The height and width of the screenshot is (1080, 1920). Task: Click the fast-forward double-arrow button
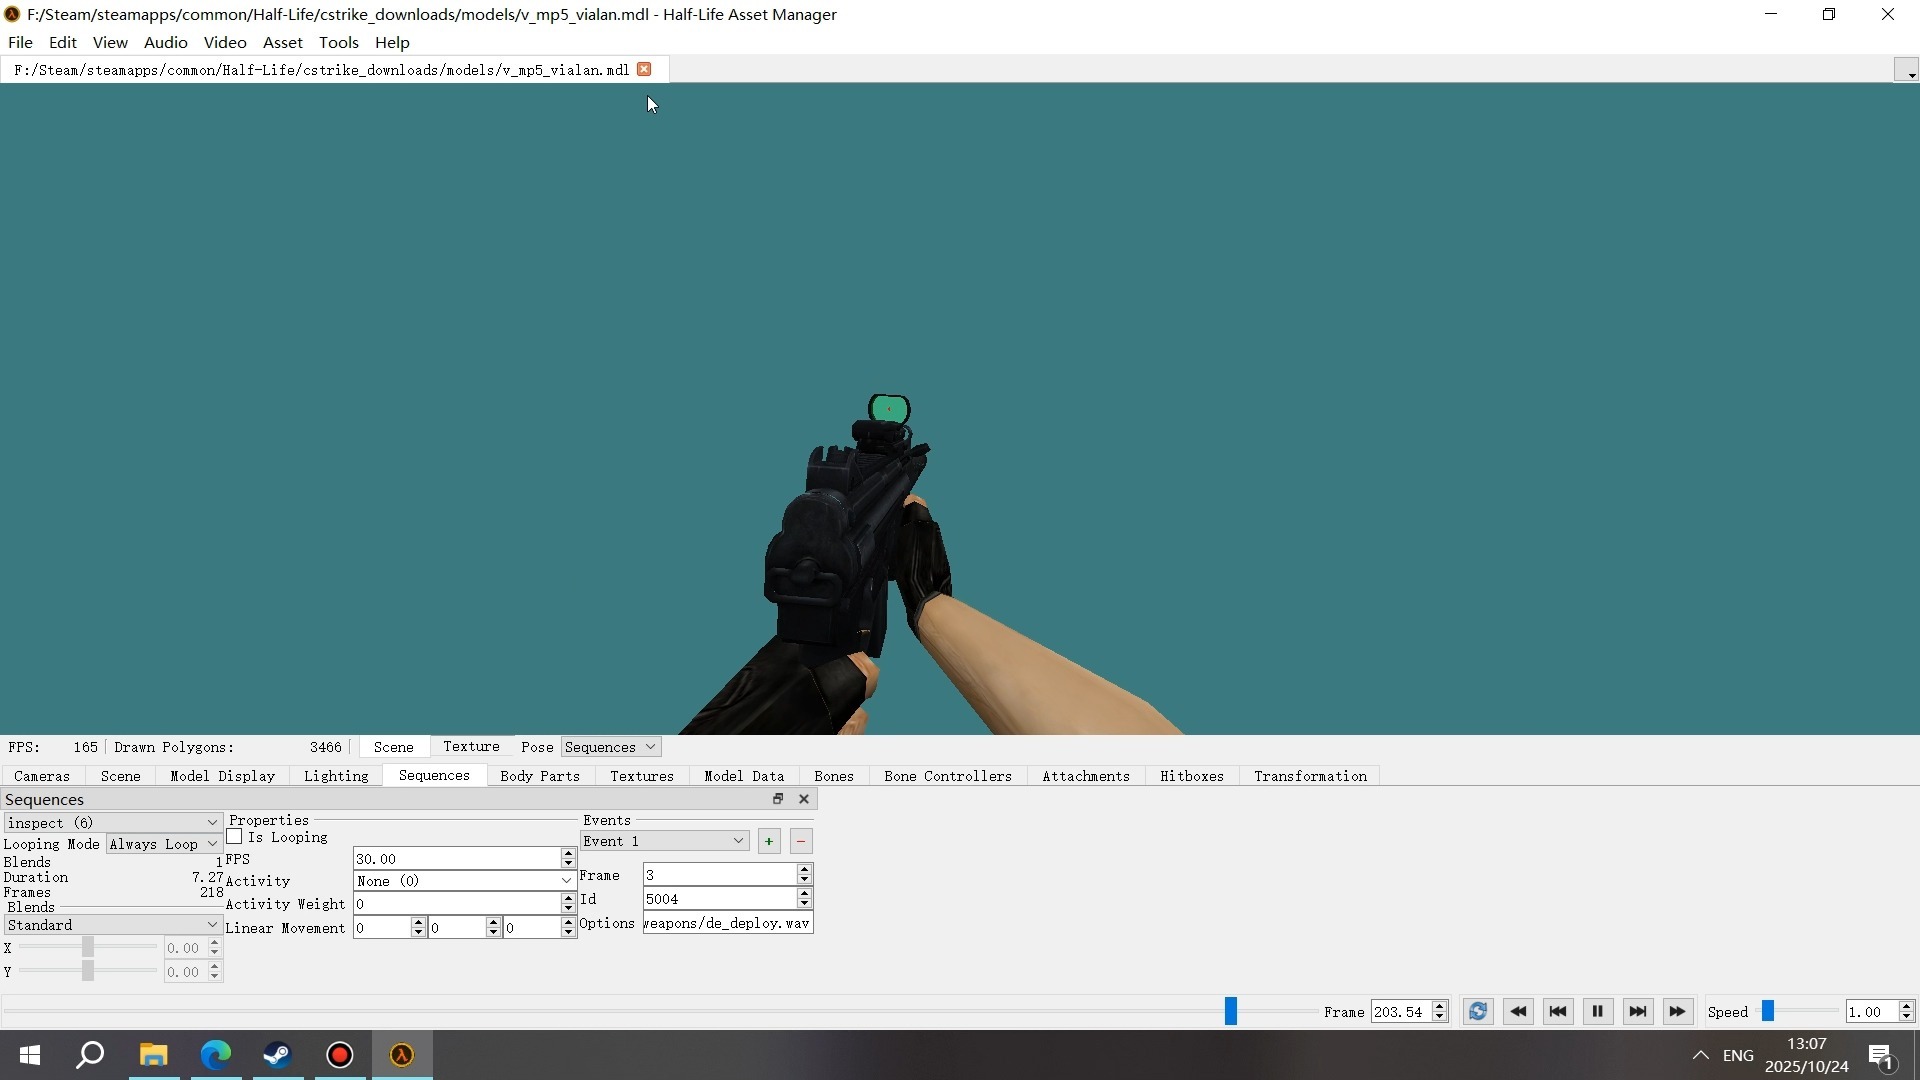tap(1677, 1012)
